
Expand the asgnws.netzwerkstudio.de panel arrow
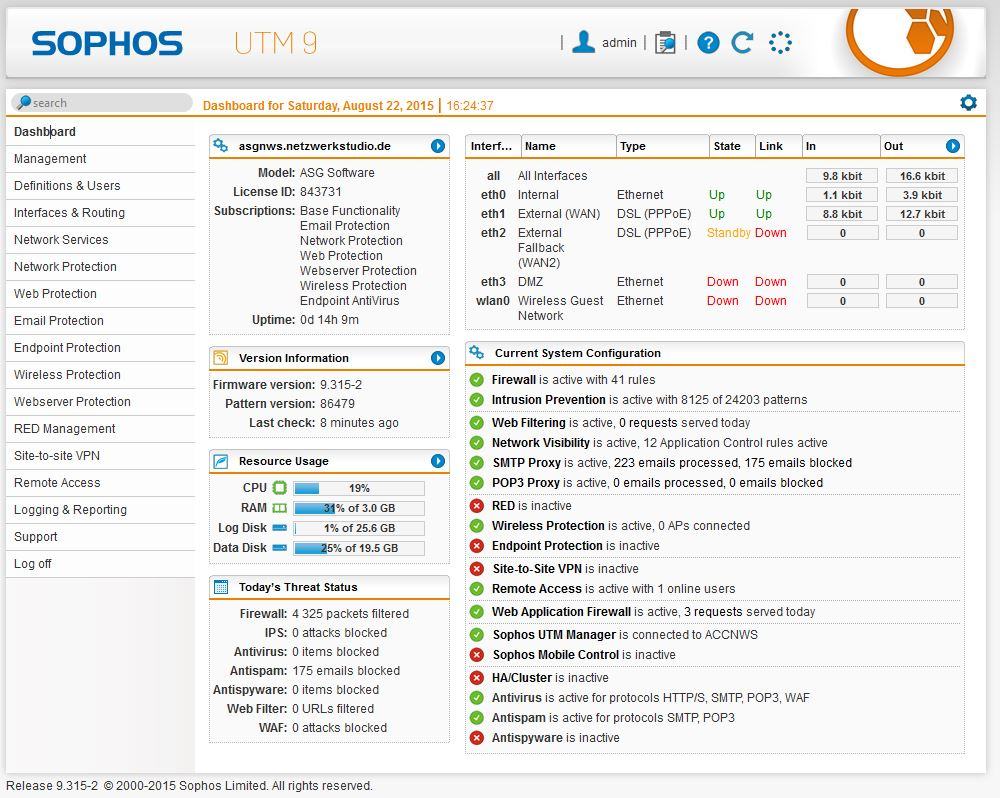pyautogui.click(x=438, y=146)
